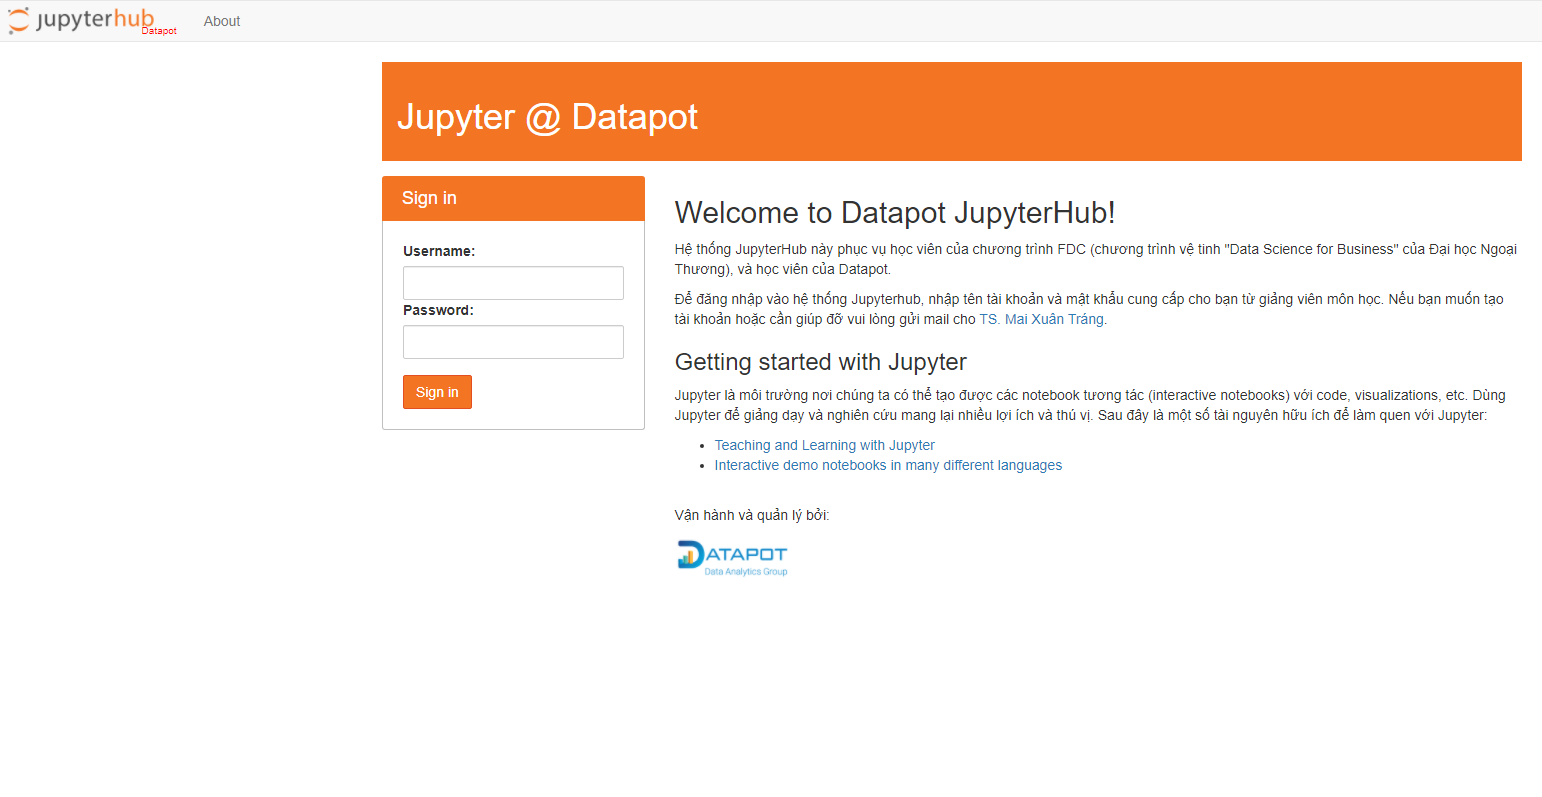Open the About page
Screen dimensions: 1542x797
click(x=222, y=21)
